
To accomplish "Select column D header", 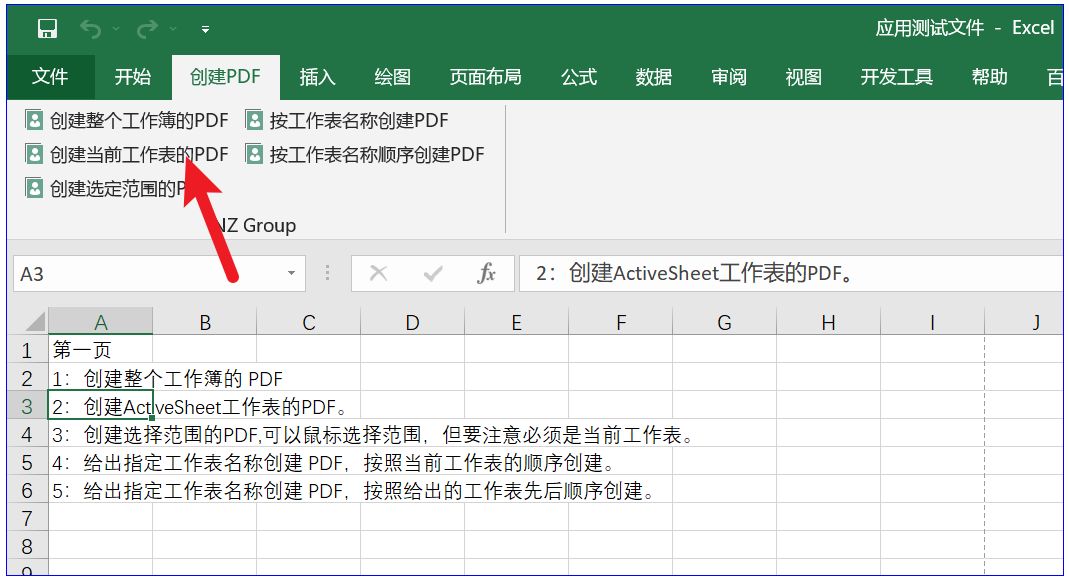I will 412,322.
